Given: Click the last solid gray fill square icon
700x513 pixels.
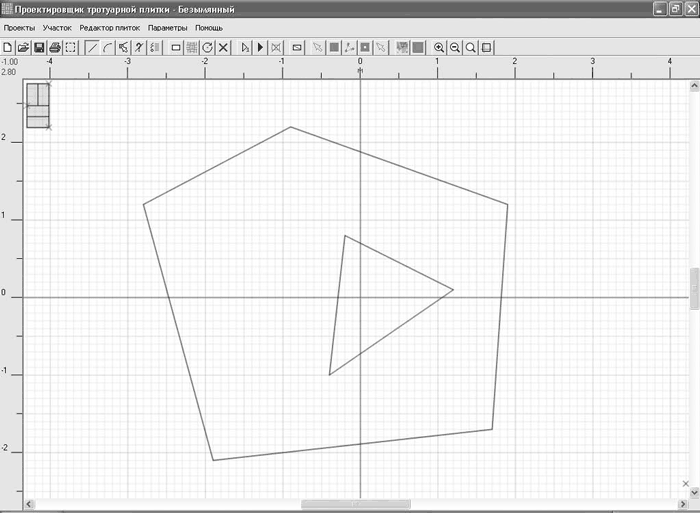Looking at the screenshot, I should coord(418,47).
